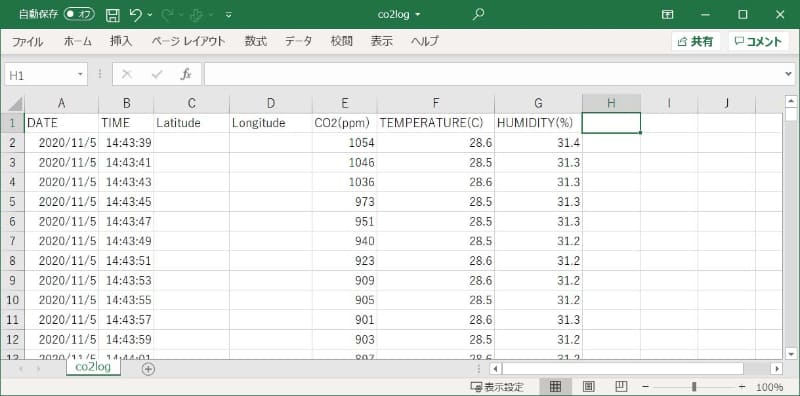
Task: Select row 5 header
Action: [x=12, y=202]
